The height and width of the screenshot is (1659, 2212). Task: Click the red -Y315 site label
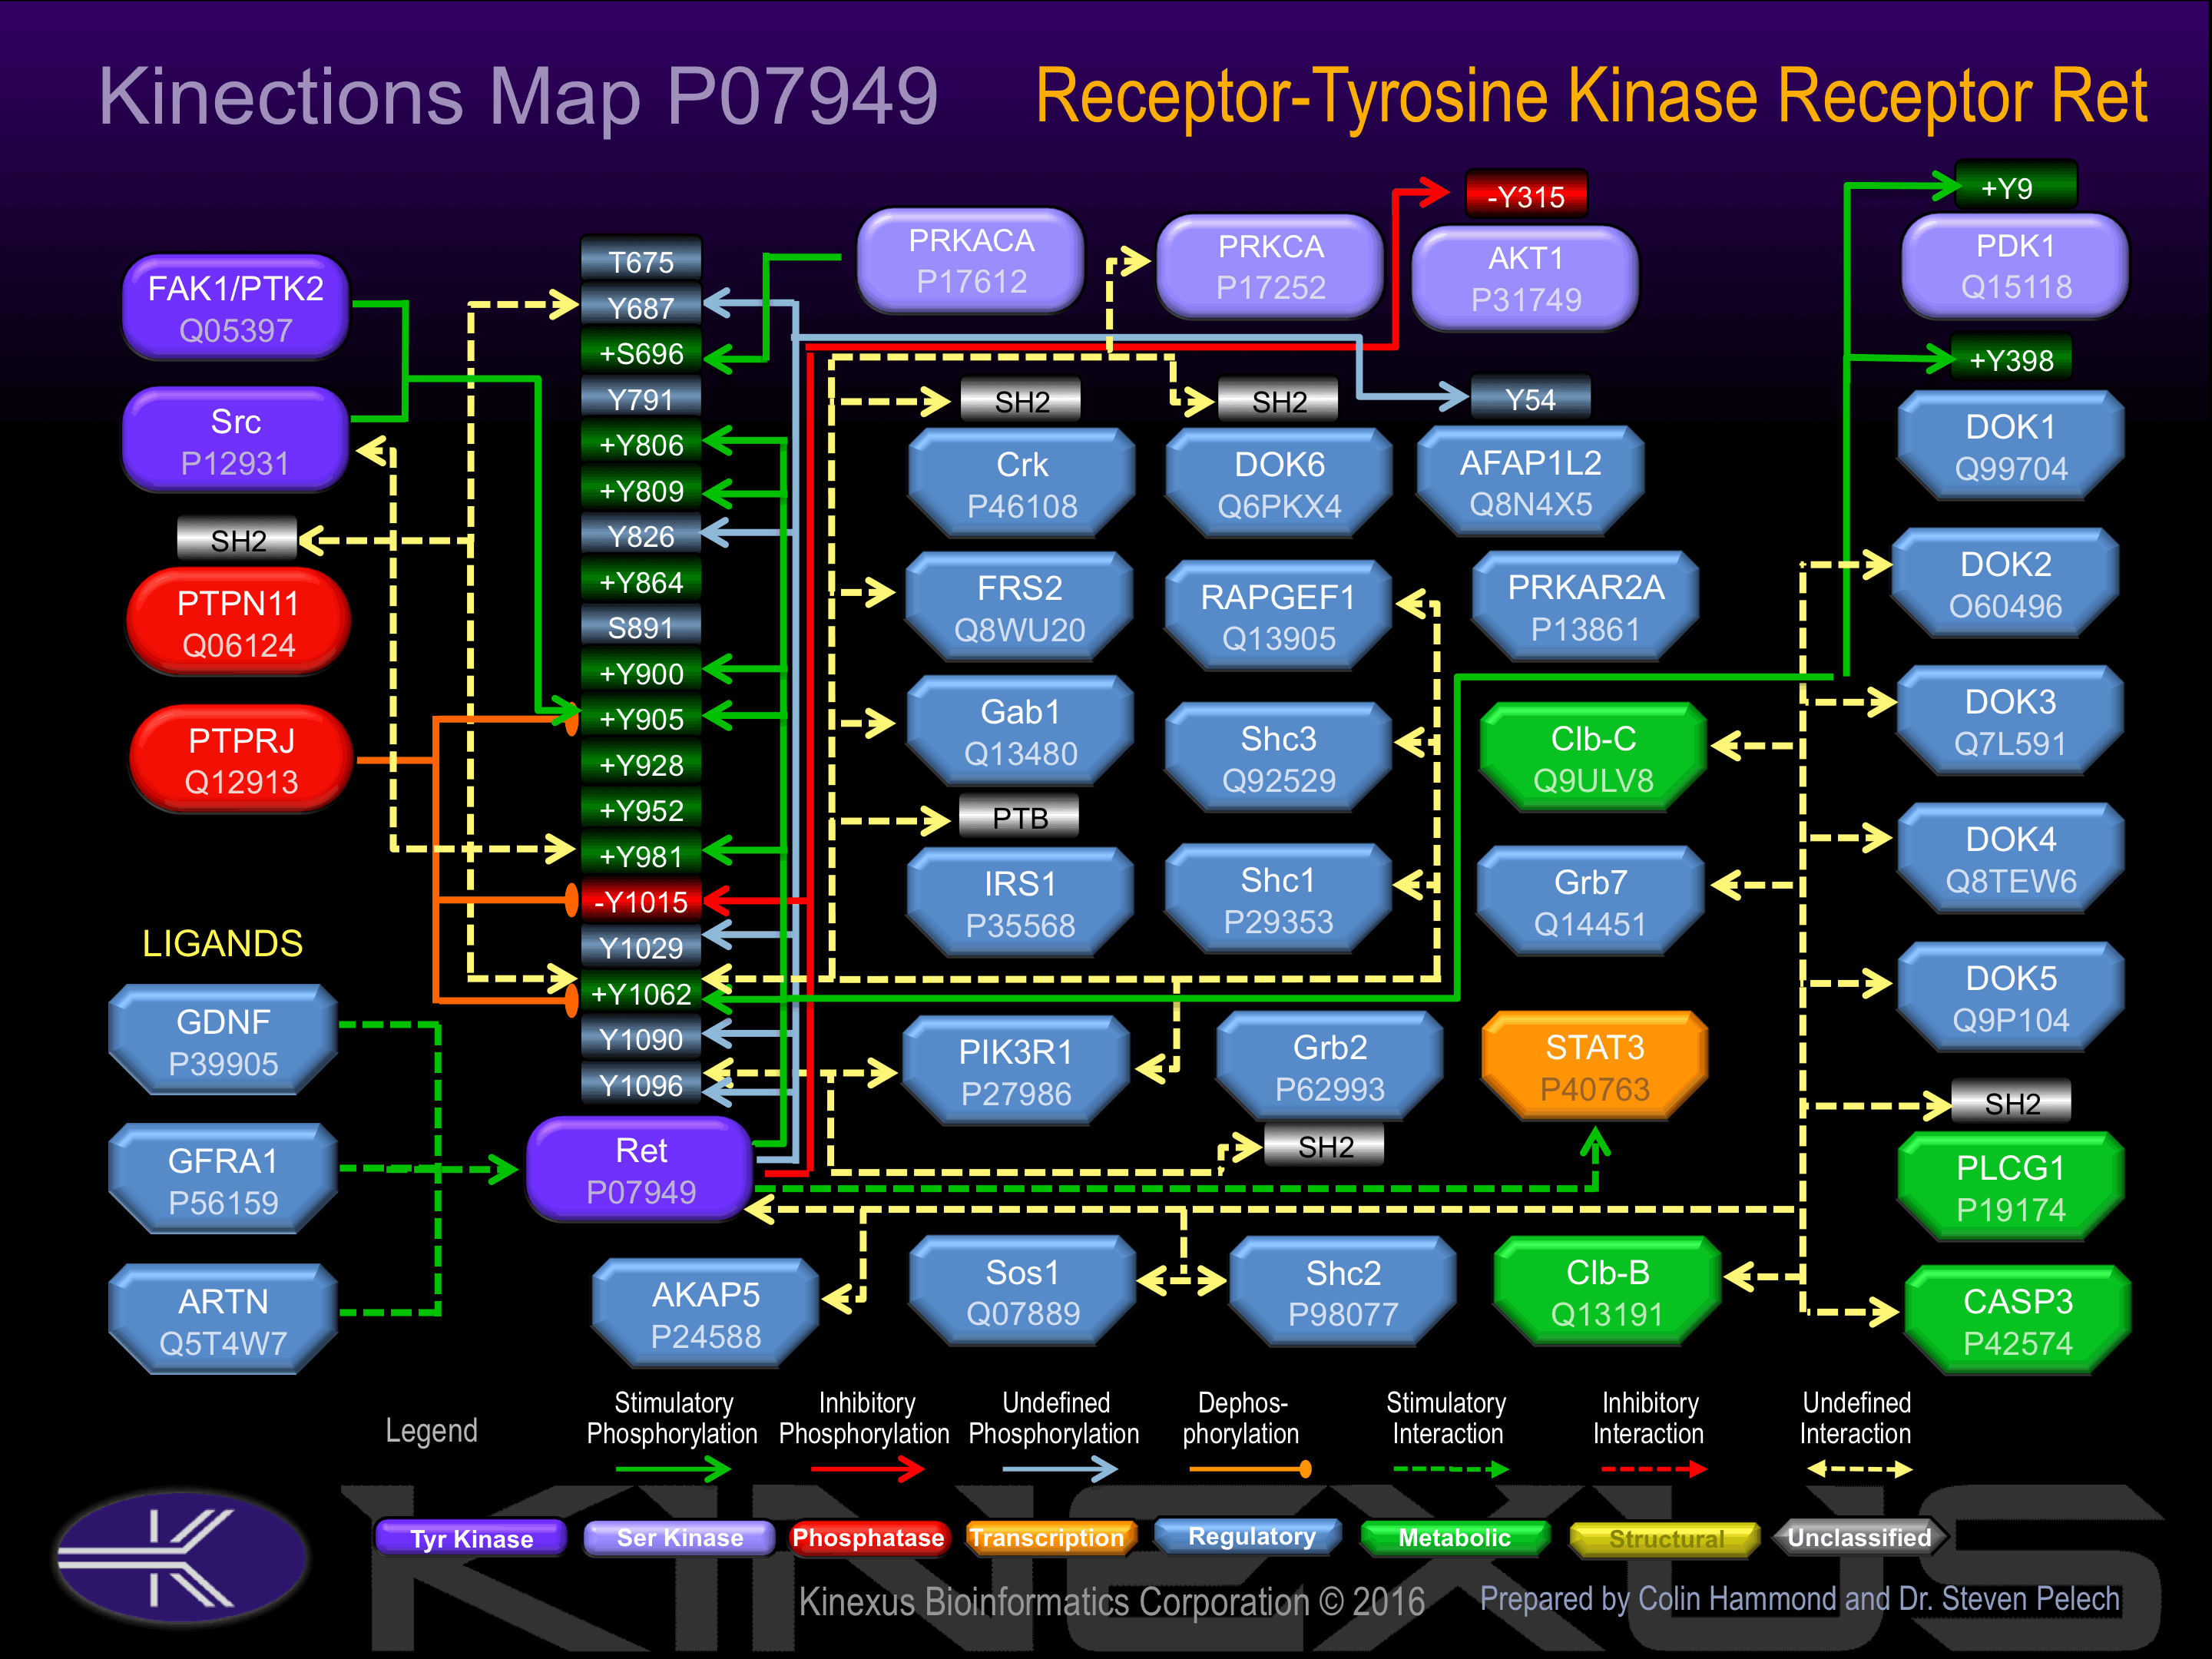click(x=1526, y=195)
